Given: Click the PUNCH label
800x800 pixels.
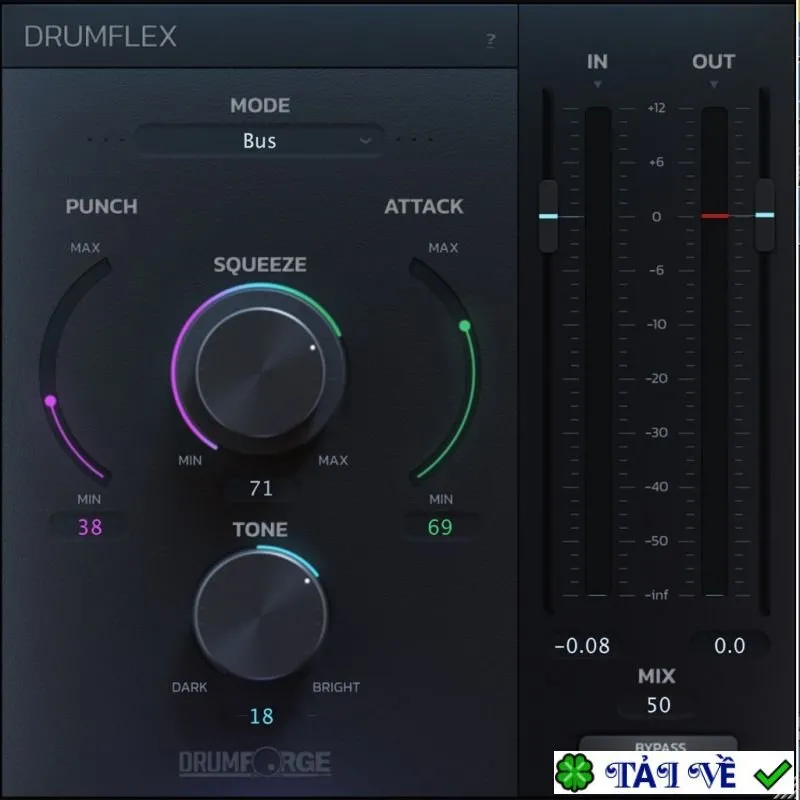Looking at the screenshot, I should point(101,207).
